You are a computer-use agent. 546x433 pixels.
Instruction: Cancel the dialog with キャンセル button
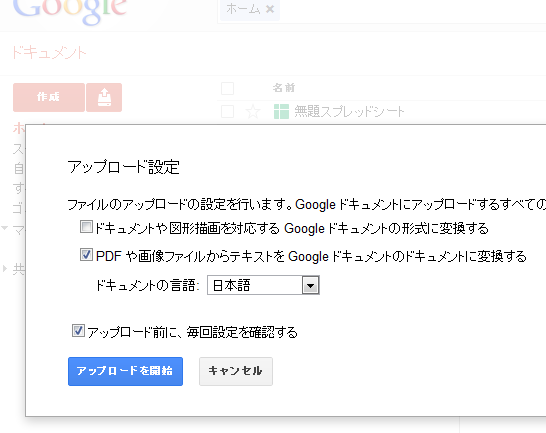(x=236, y=371)
